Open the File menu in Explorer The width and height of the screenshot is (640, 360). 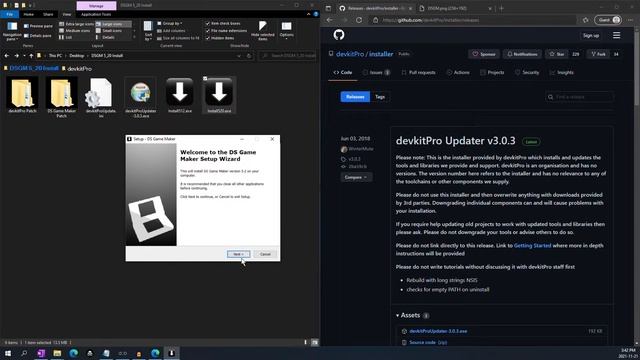click(x=9, y=14)
